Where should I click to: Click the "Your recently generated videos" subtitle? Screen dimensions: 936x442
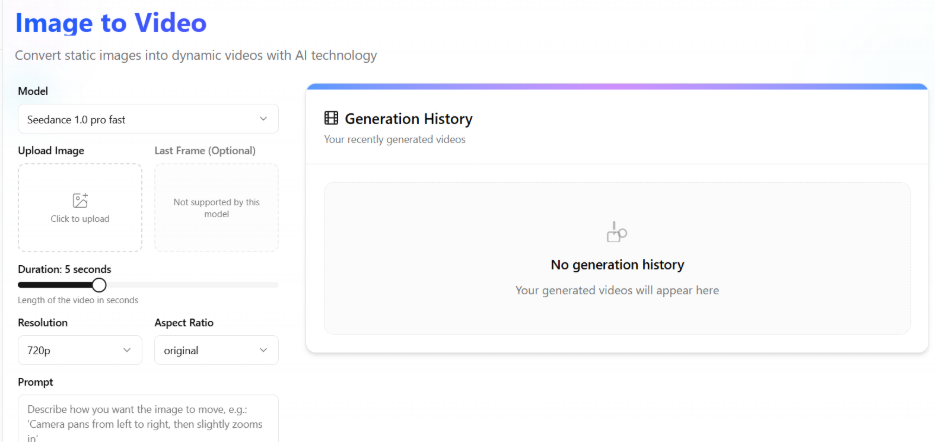(394, 140)
